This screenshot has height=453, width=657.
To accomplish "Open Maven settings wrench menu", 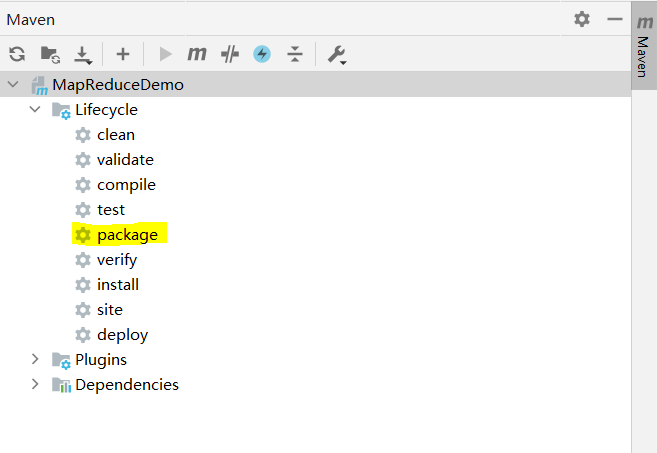I will point(337,54).
